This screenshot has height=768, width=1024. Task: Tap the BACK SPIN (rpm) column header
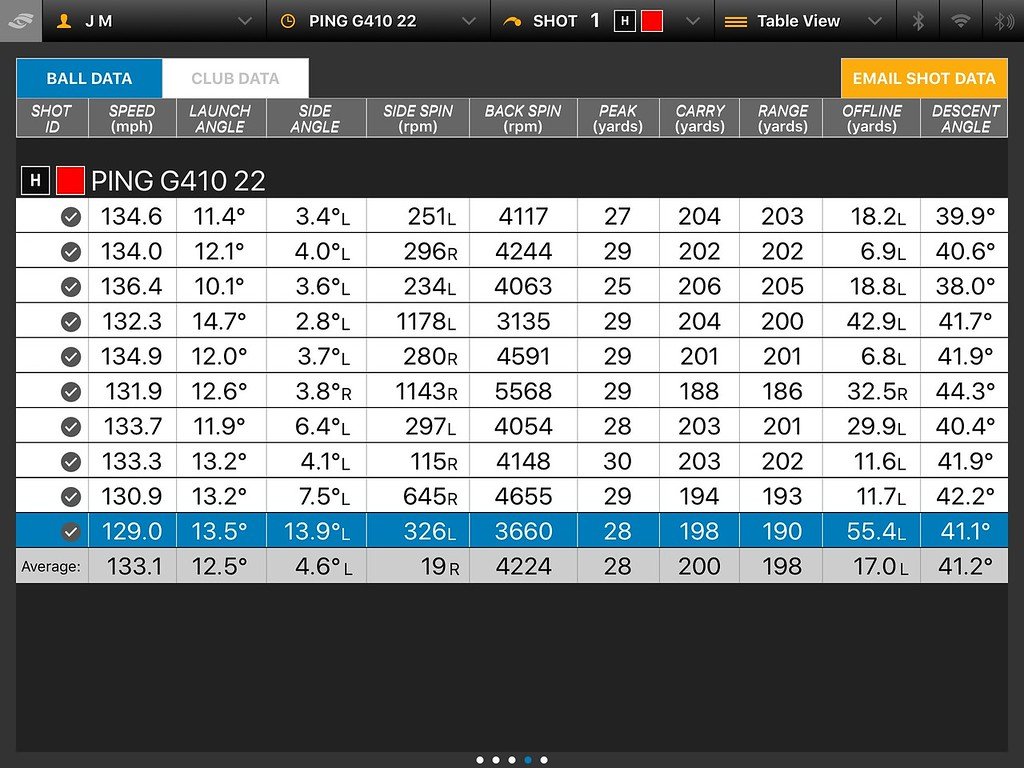[x=523, y=118]
